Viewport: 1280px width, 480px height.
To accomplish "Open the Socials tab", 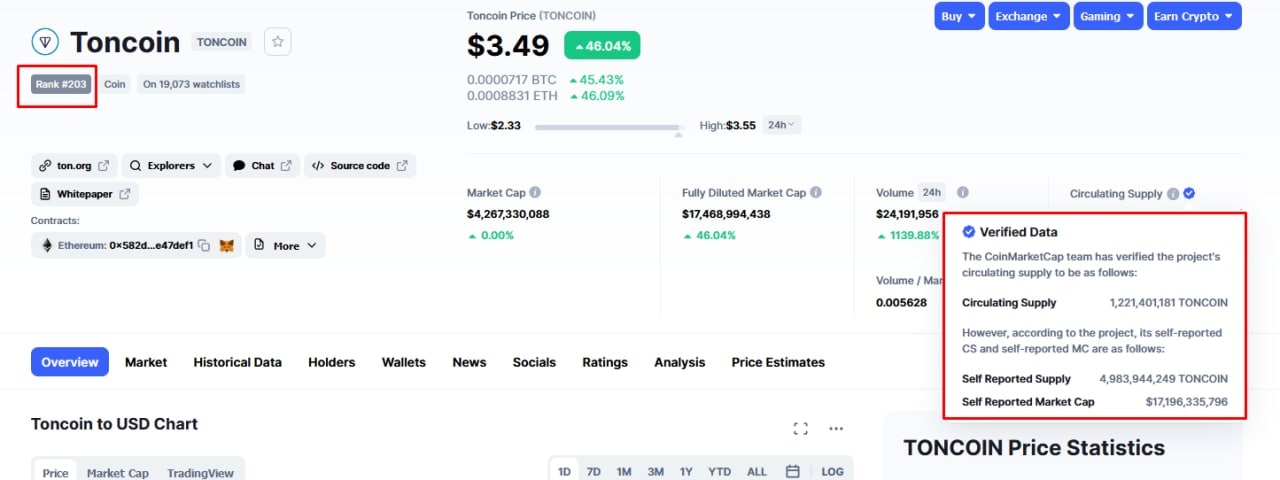I will coord(534,362).
